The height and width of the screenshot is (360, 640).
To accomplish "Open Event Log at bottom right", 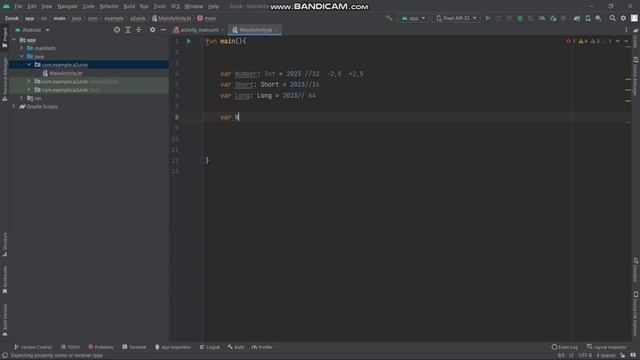I will [x=564, y=347].
